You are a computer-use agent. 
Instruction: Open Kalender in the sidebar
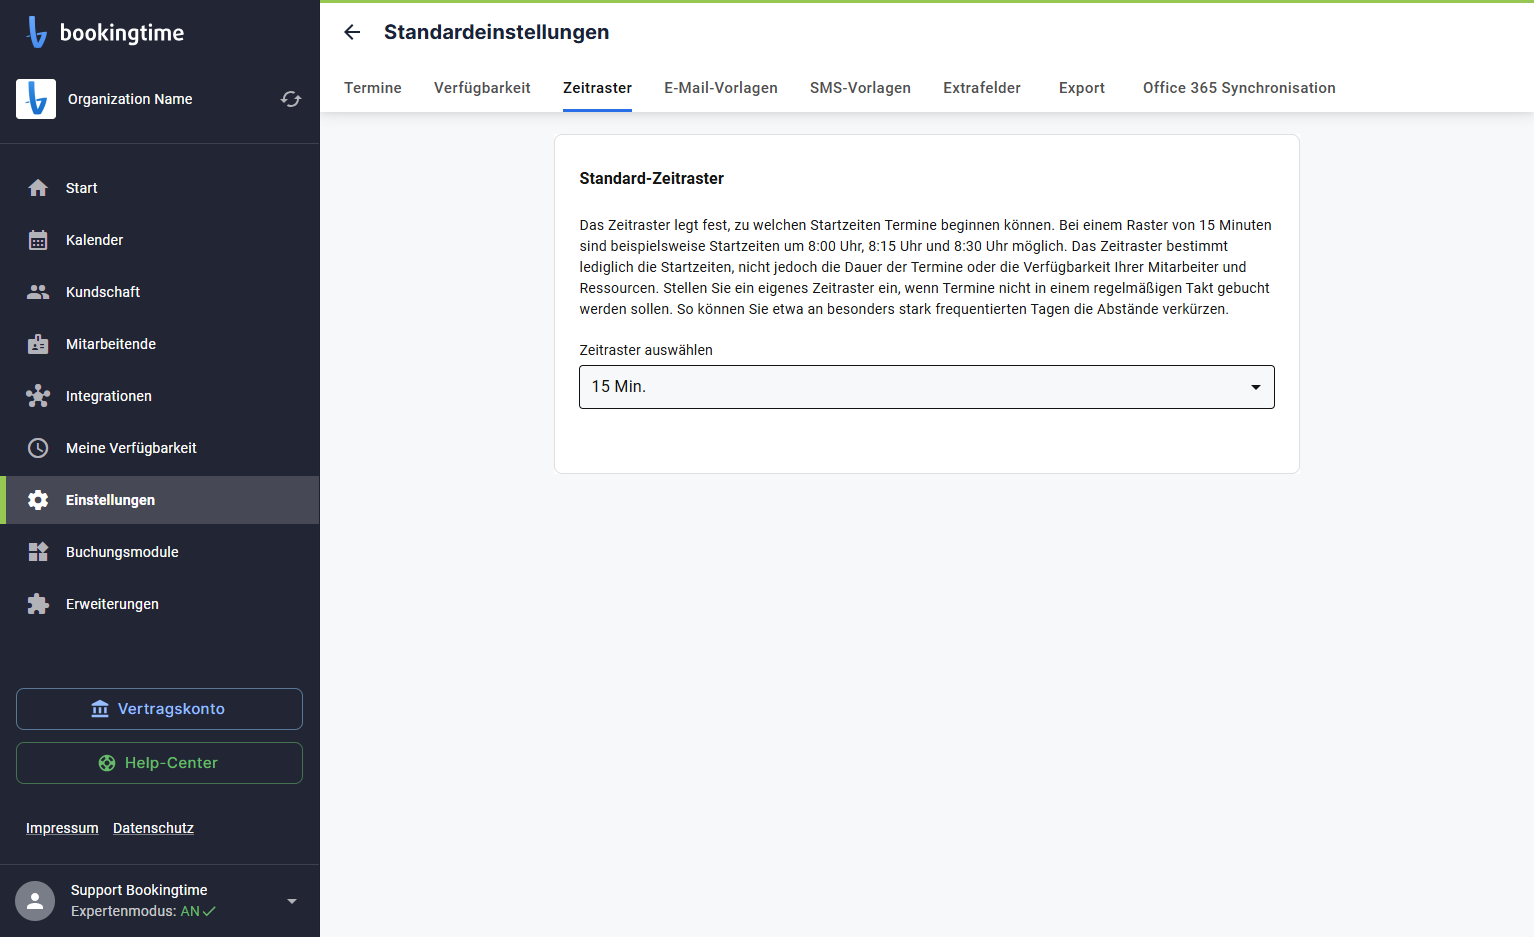coord(160,240)
